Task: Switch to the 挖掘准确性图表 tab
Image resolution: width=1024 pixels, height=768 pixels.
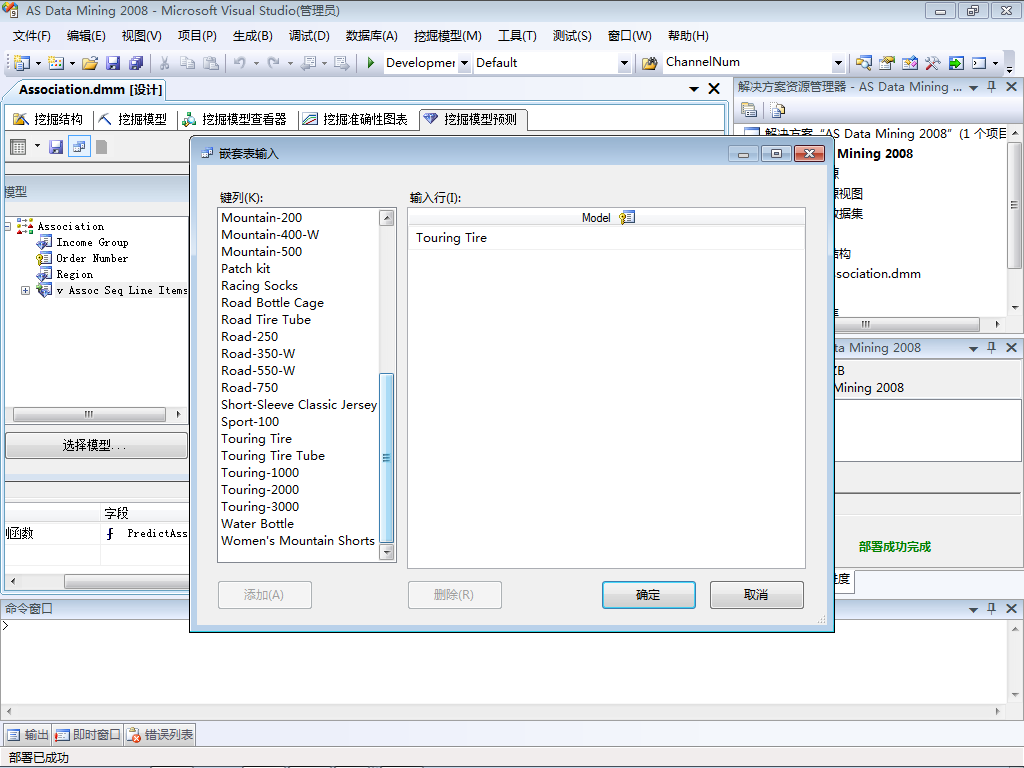Action: tap(355, 119)
